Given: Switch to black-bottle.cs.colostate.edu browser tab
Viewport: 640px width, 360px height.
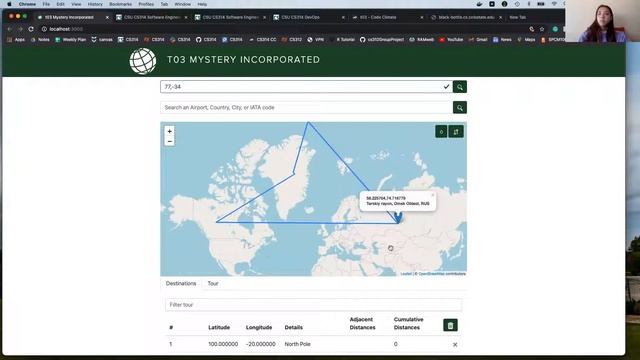Looking at the screenshot, I should [x=467, y=17].
